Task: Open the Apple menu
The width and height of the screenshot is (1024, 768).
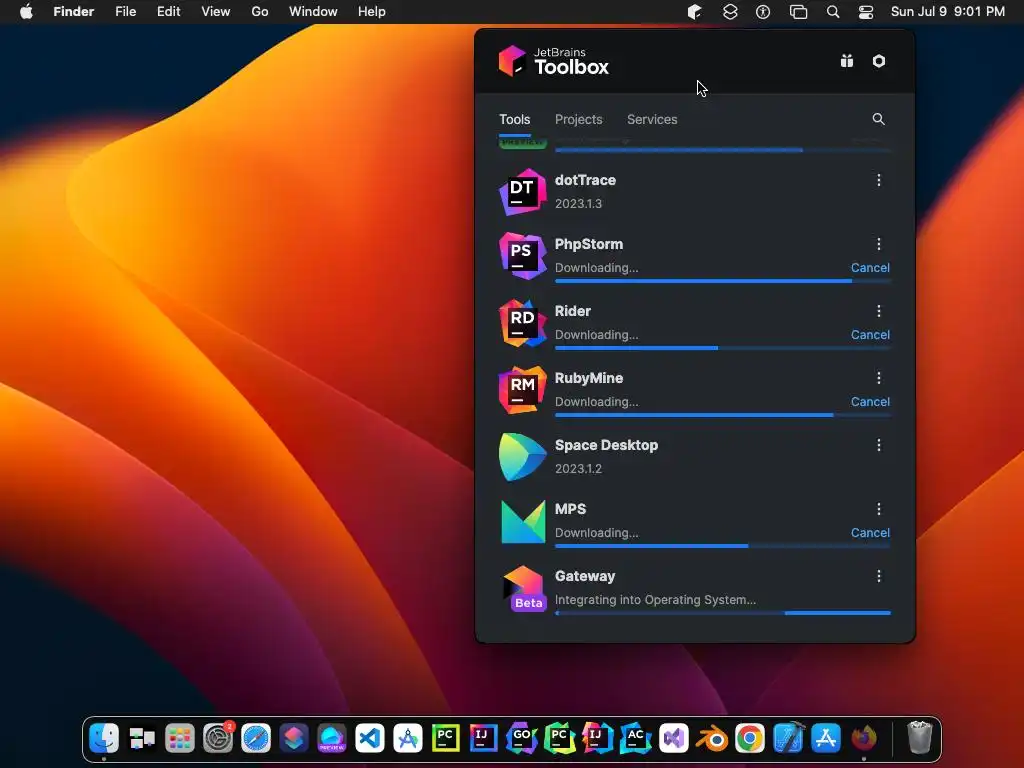Action: pos(26,12)
